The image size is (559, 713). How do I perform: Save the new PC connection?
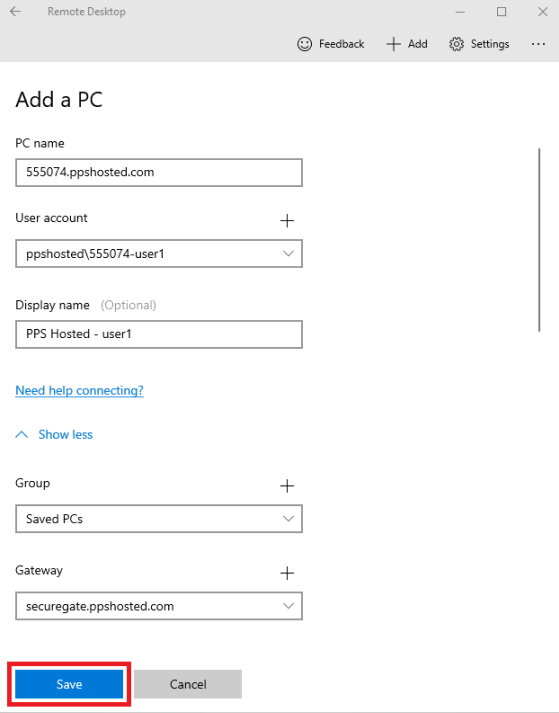(x=69, y=684)
